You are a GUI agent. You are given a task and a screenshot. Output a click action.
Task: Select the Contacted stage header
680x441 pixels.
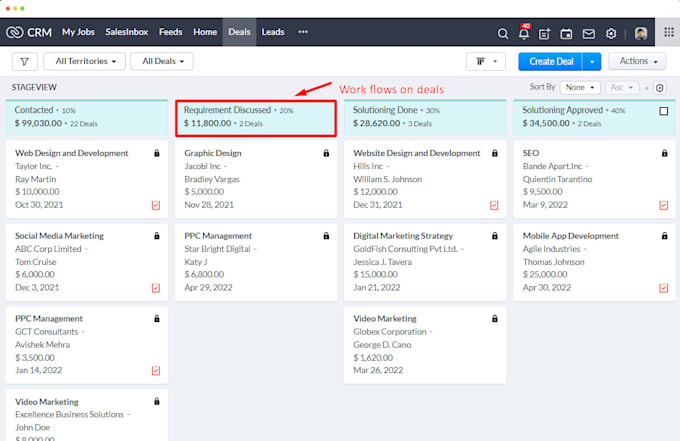(x=87, y=117)
